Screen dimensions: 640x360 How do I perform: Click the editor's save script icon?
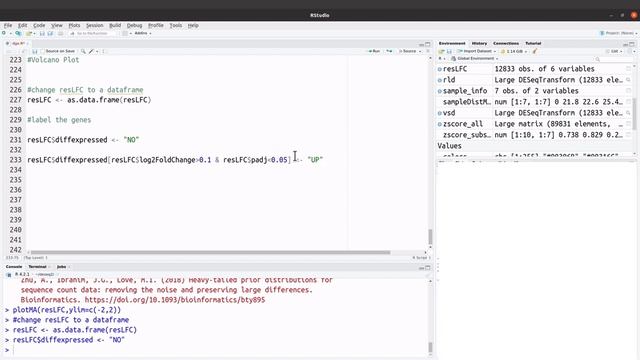pyautogui.click(x=35, y=51)
